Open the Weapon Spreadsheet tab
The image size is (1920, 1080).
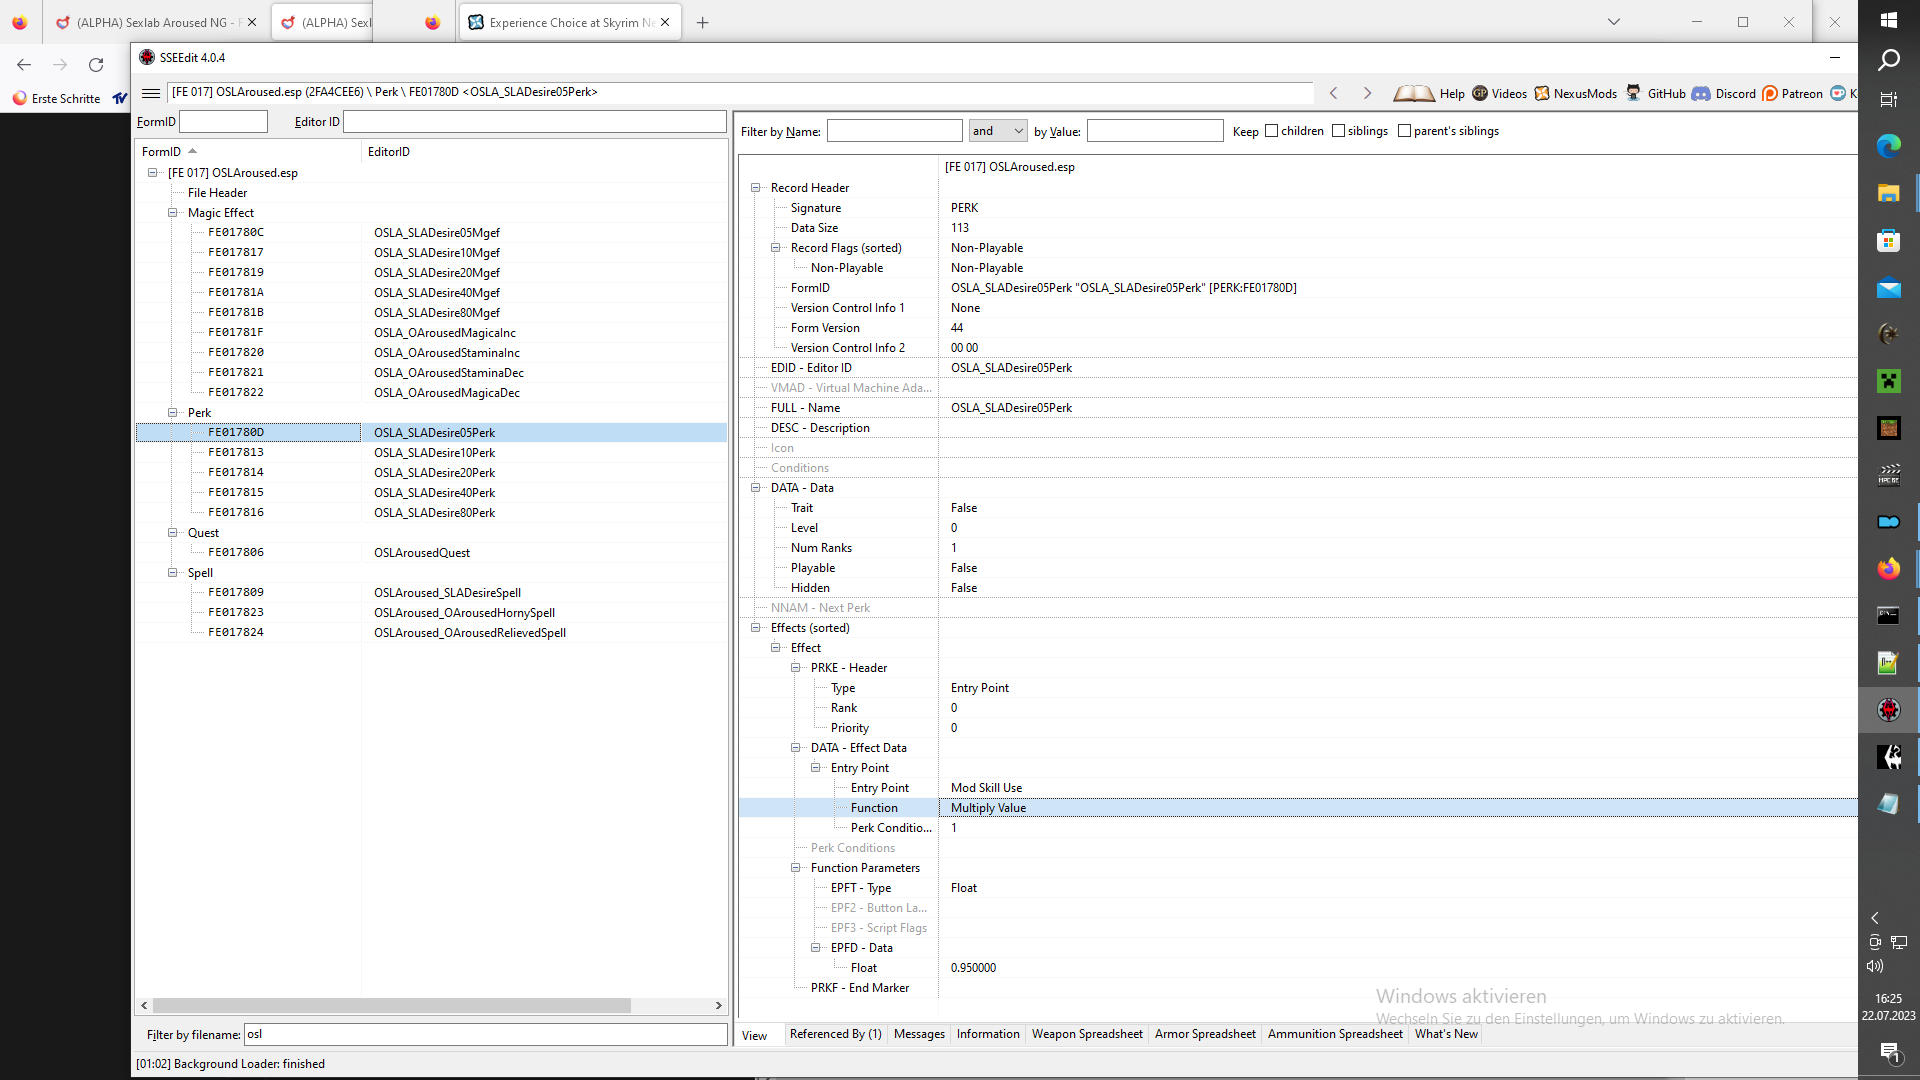(x=1087, y=1034)
